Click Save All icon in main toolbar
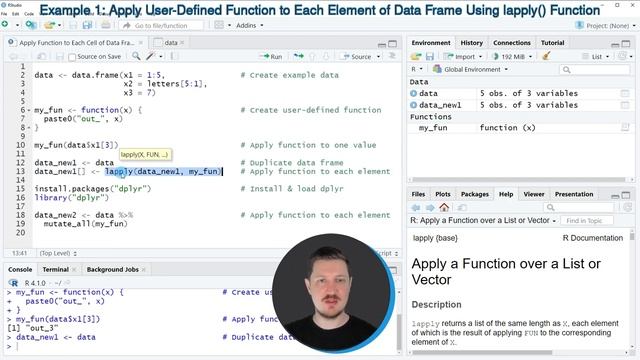The height and width of the screenshot is (360, 640). tap(87, 25)
